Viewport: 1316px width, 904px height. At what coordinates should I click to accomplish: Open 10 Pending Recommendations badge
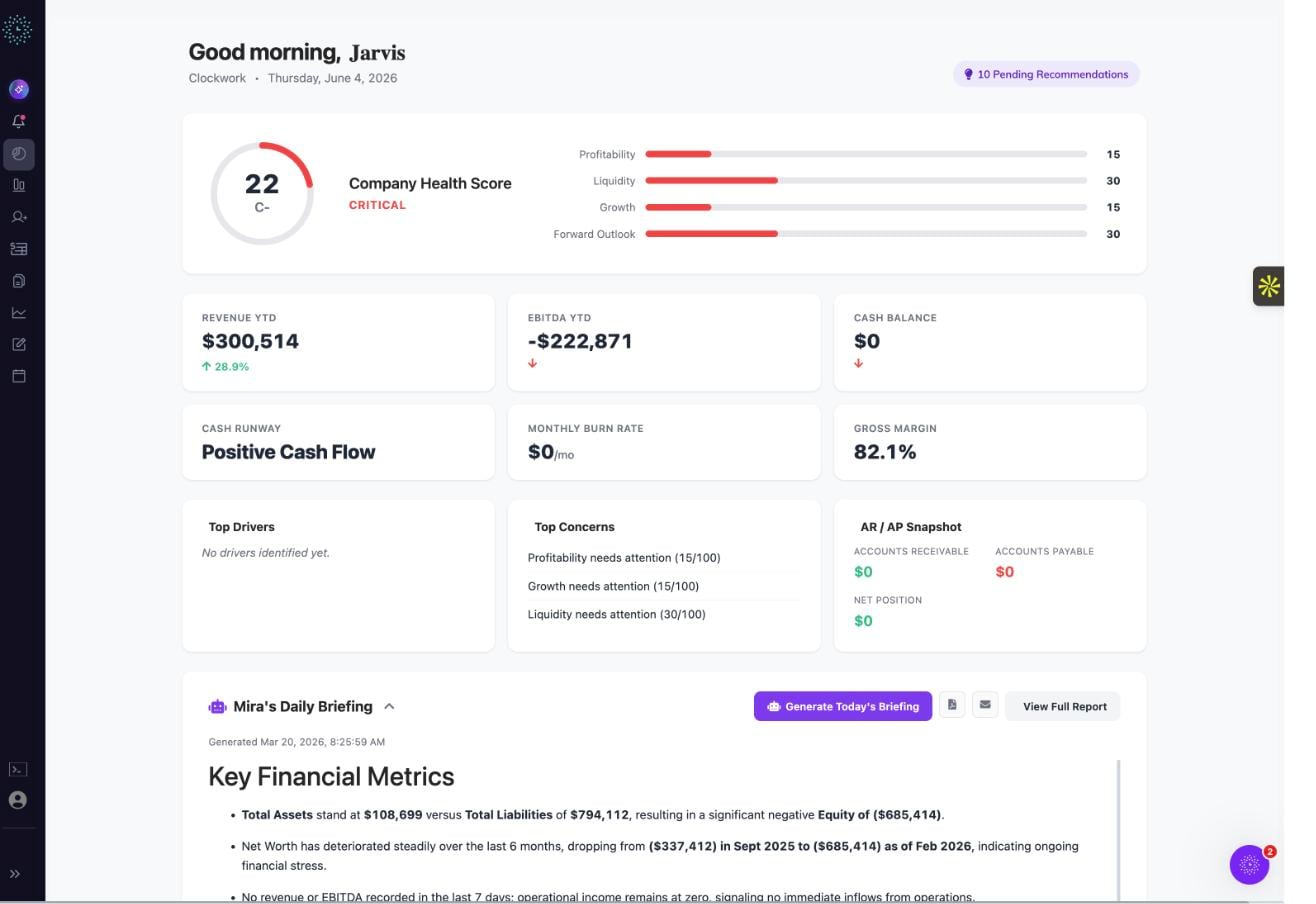(x=1046, y=74)
